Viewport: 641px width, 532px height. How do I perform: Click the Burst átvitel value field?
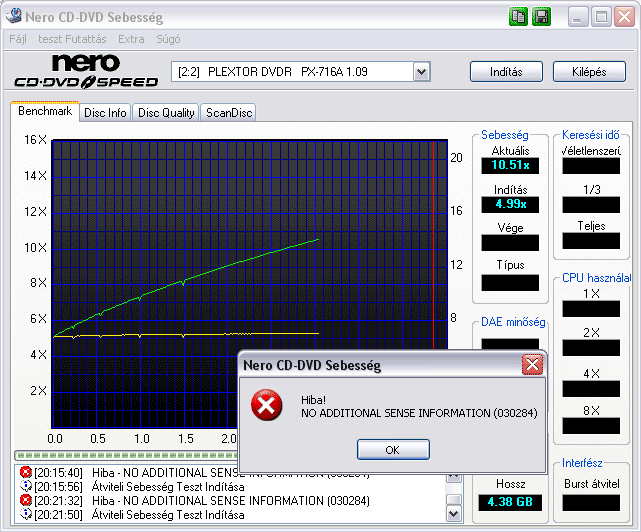coord(591,503)
